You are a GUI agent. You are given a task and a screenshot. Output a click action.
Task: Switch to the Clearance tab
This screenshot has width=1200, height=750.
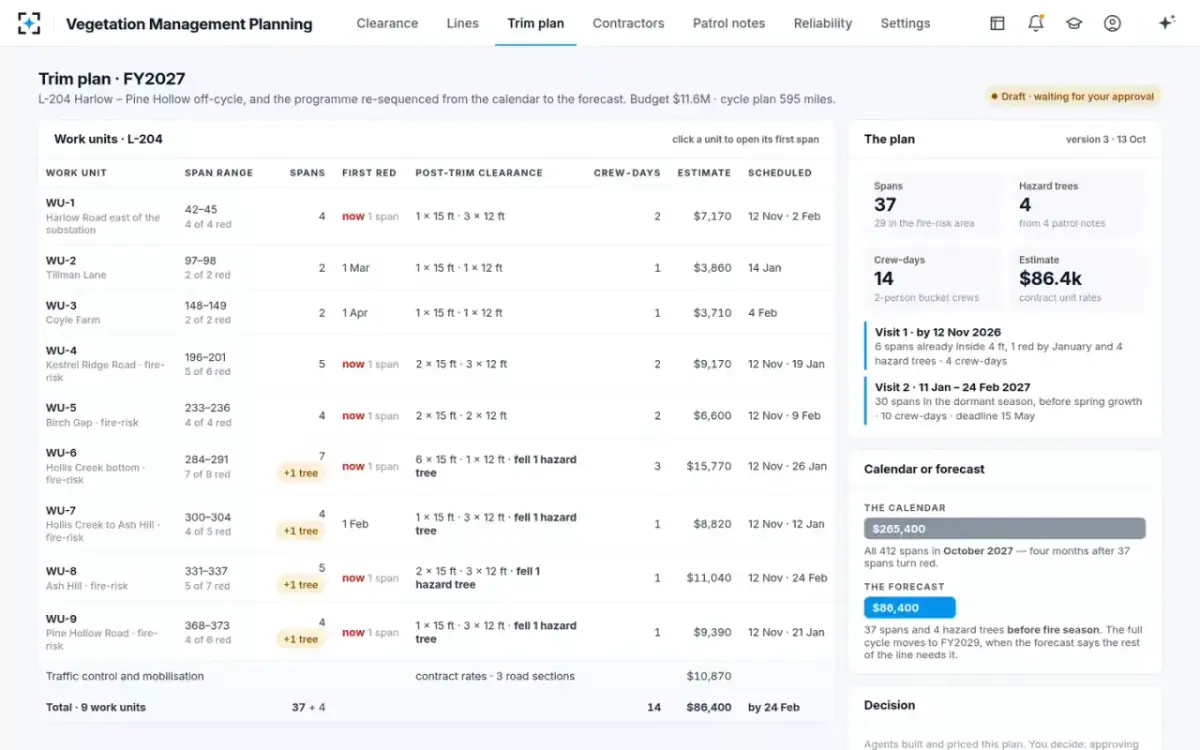coord(387,23)
